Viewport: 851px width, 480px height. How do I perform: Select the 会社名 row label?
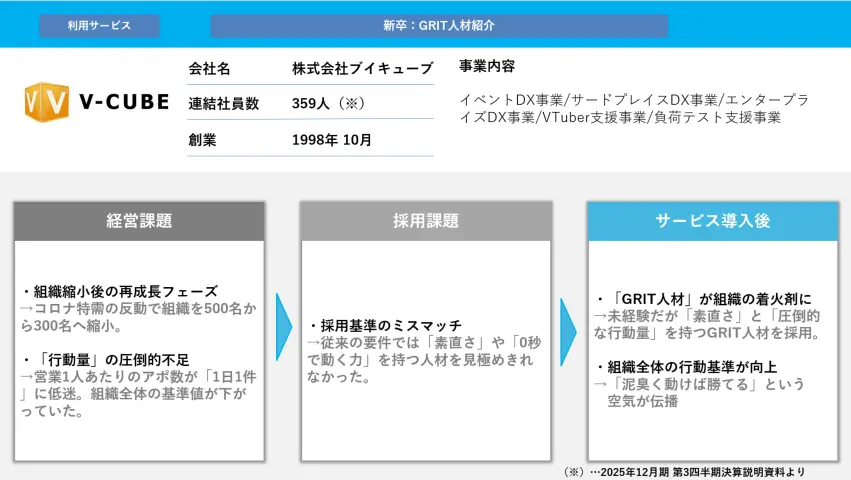coord(209,68)
